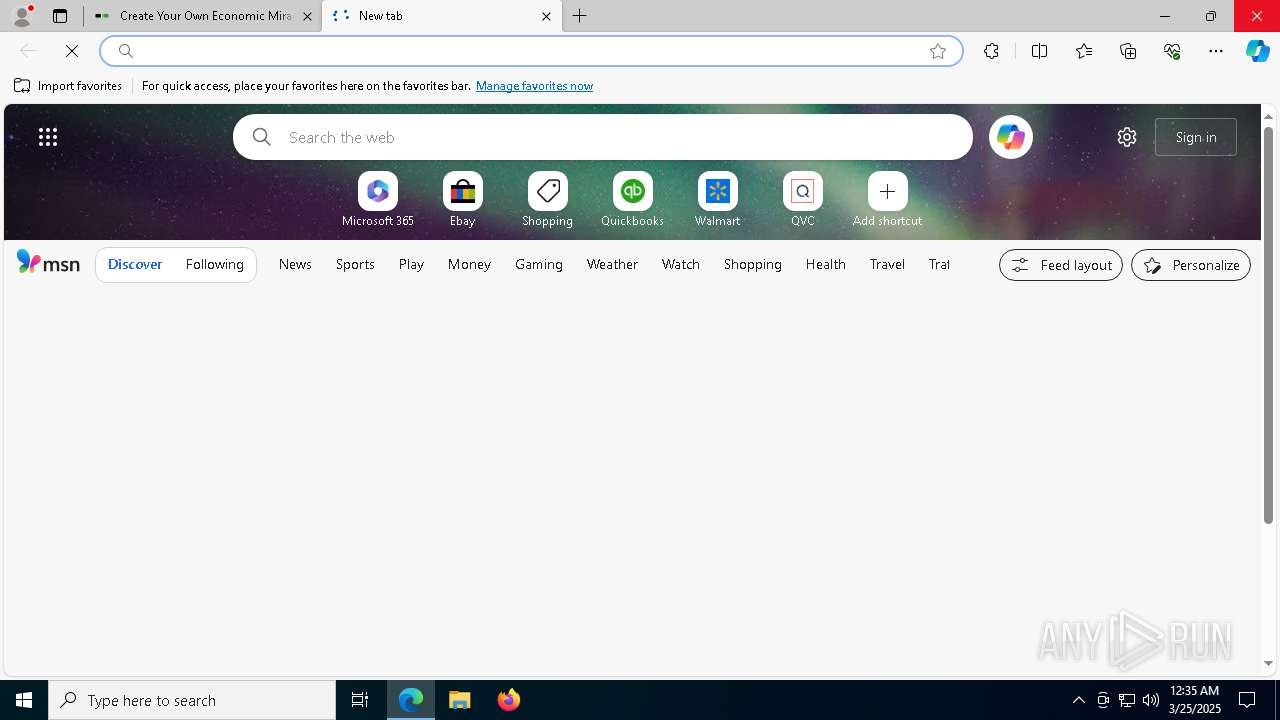1280x720 pixels.
Task: Open Task View on the taskbar
Action: [x=360, y=700]
